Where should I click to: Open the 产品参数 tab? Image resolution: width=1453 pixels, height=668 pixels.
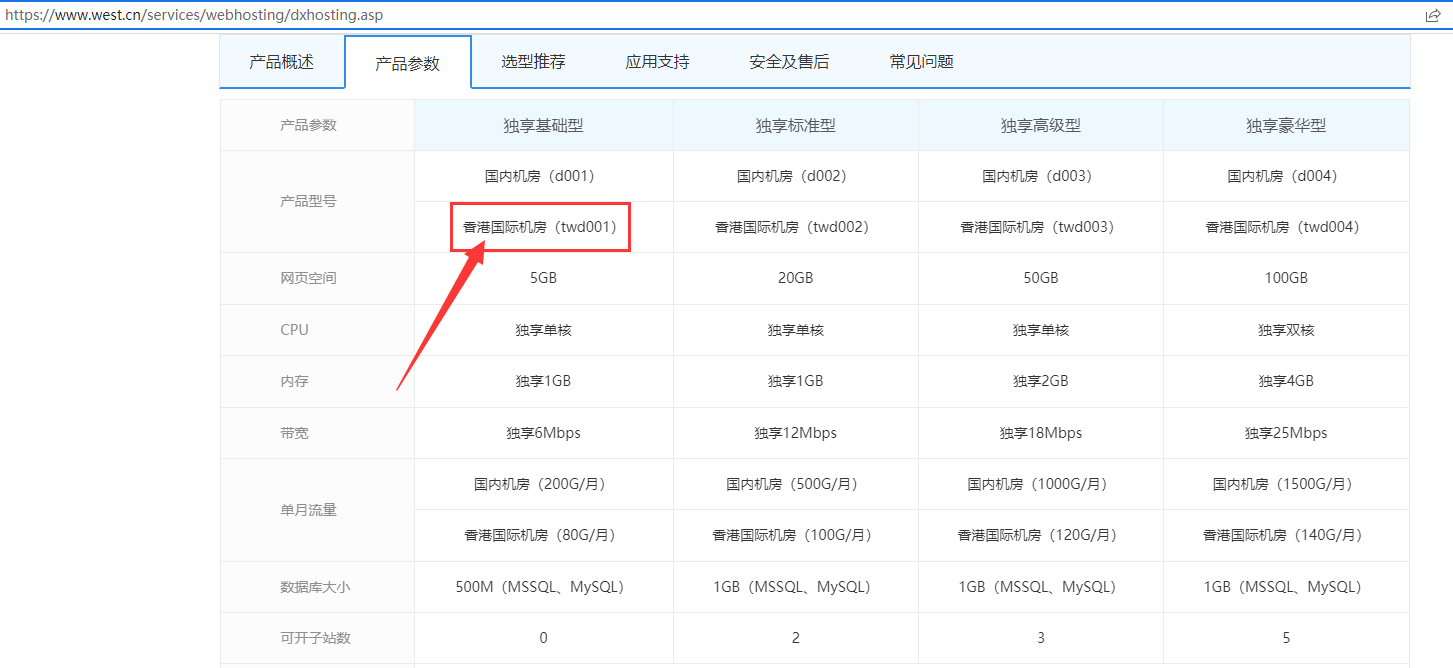407,61
